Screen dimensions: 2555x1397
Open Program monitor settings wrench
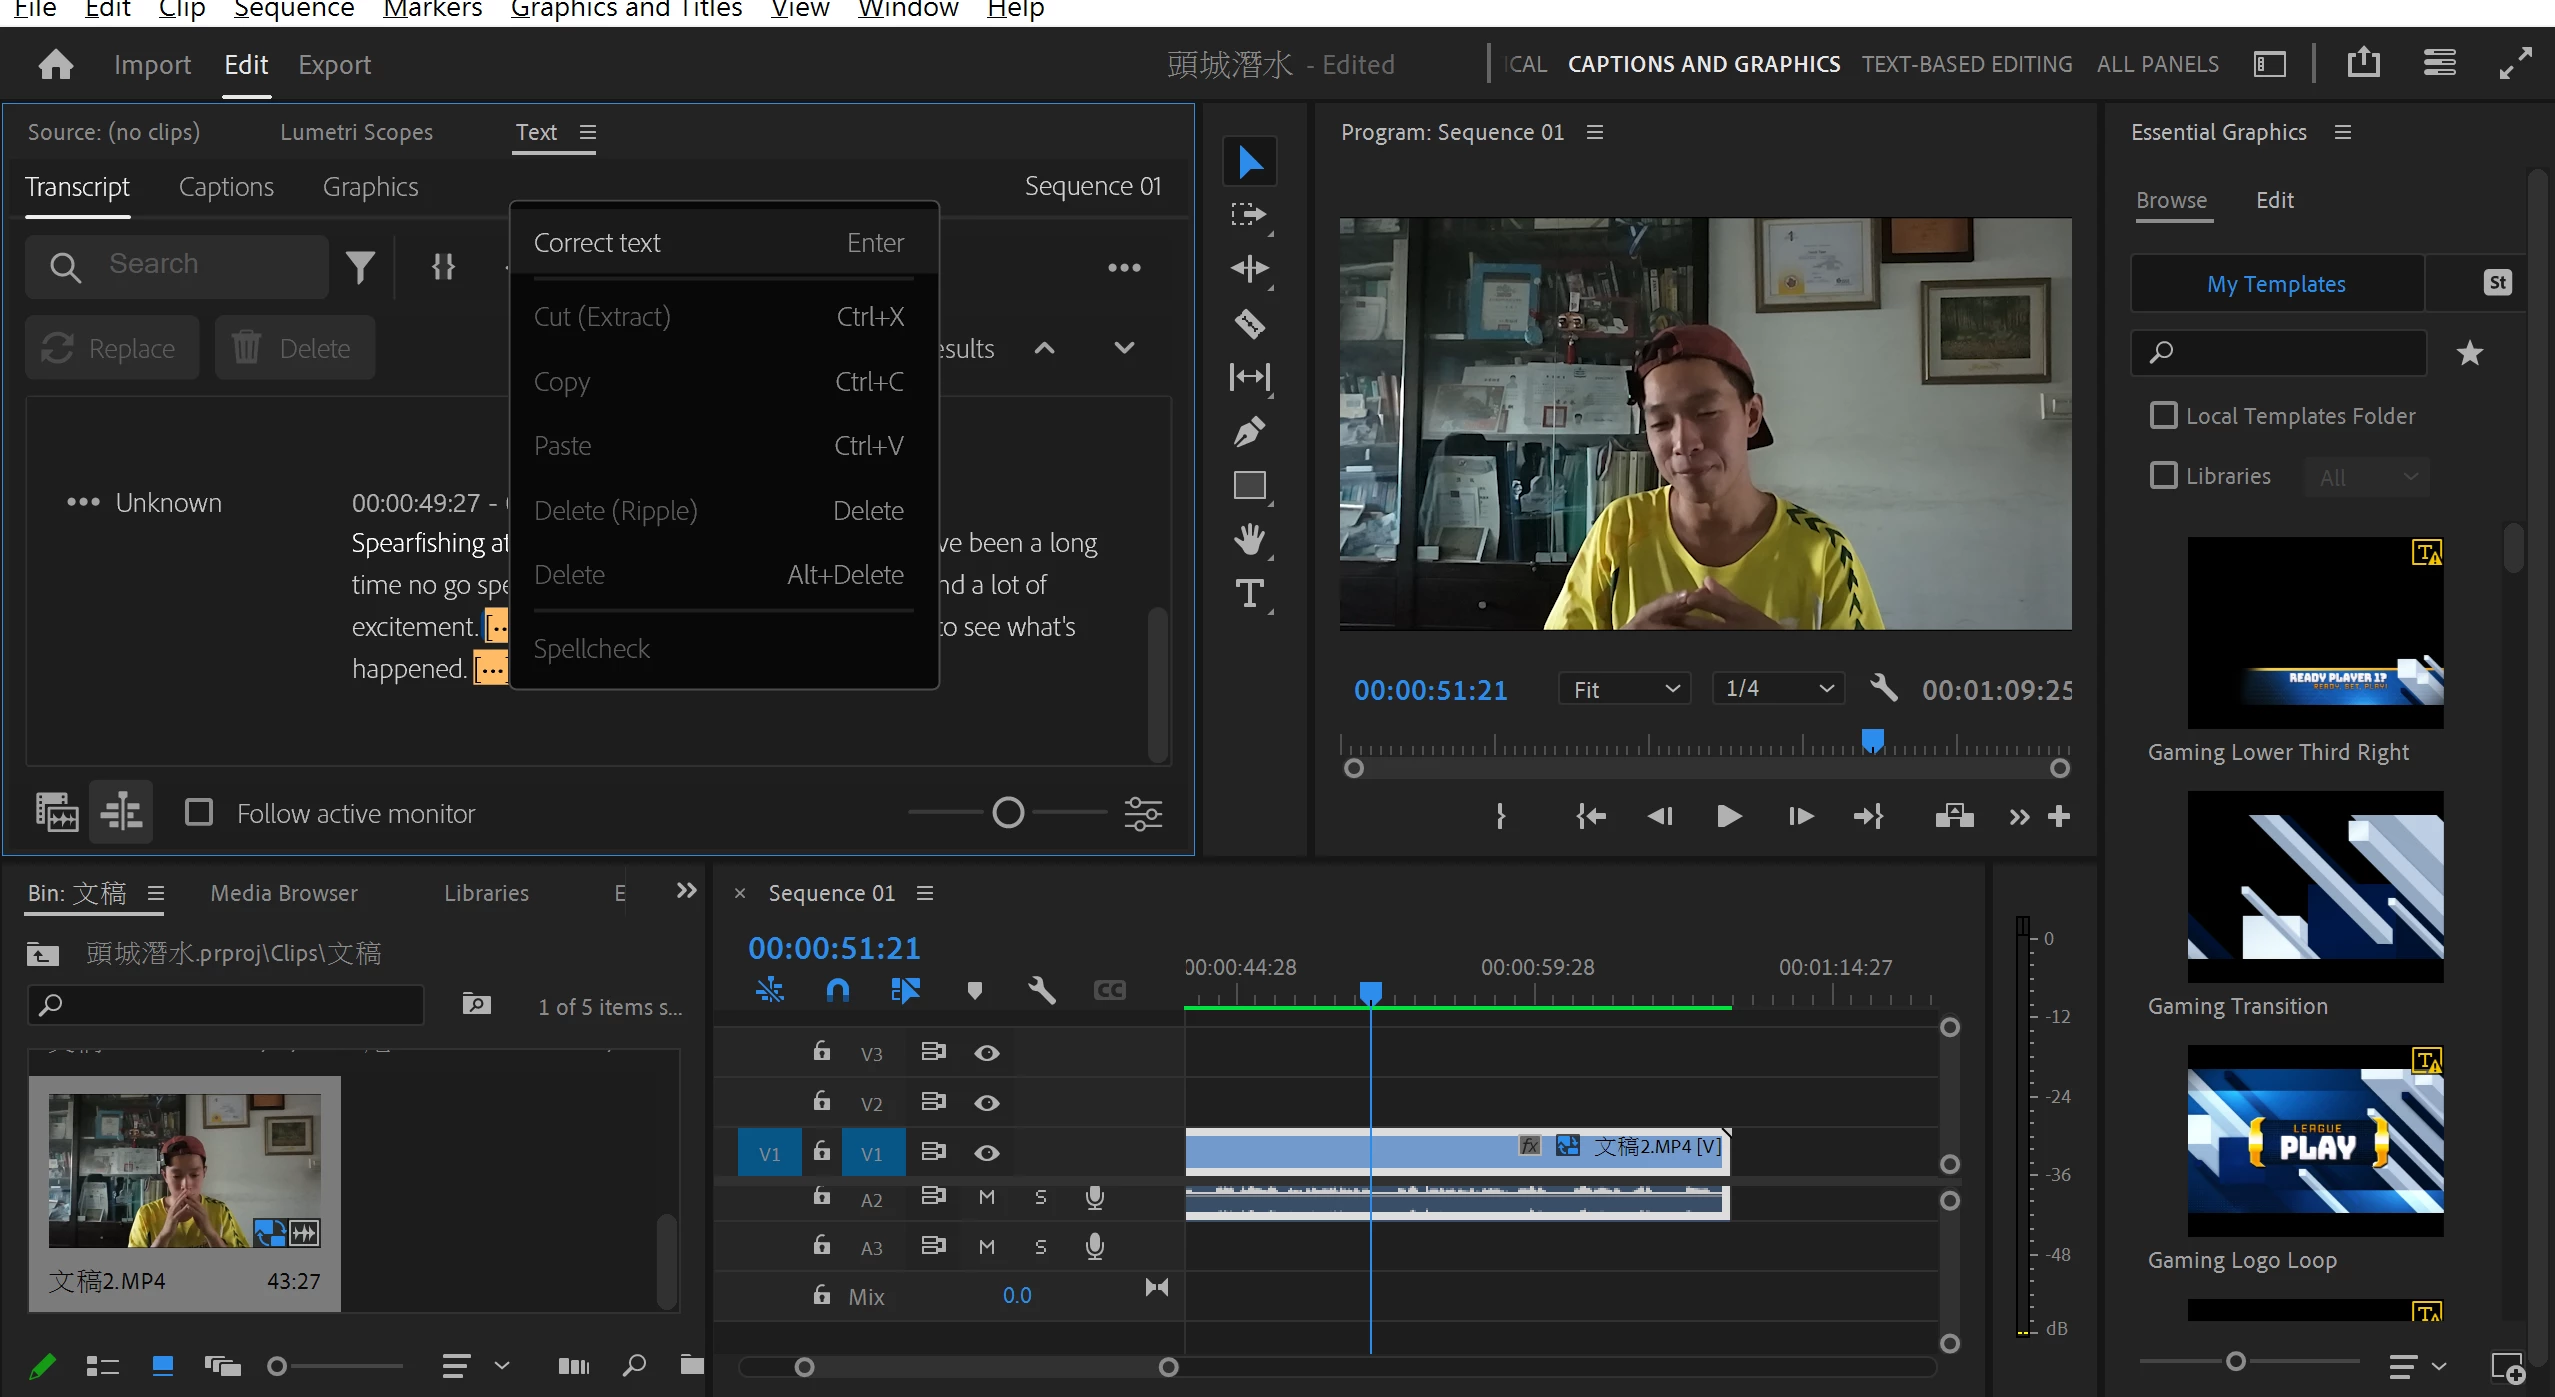coord(1883,688)
